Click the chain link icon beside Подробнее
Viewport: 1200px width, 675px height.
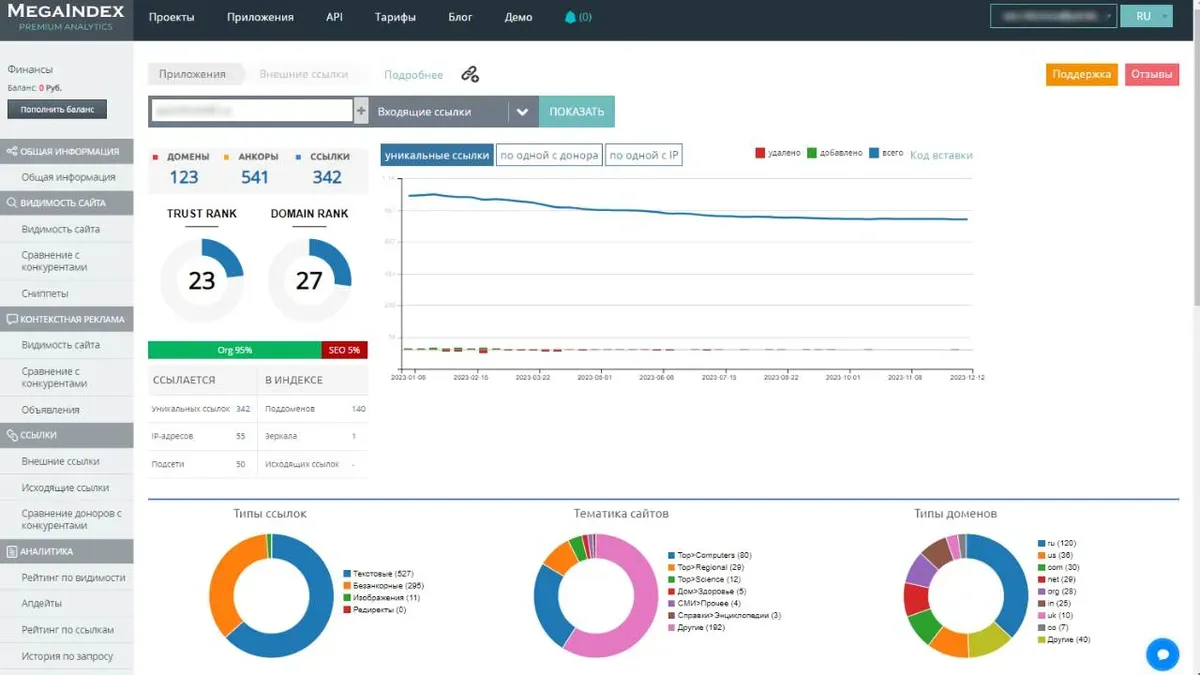click(470, 74)
